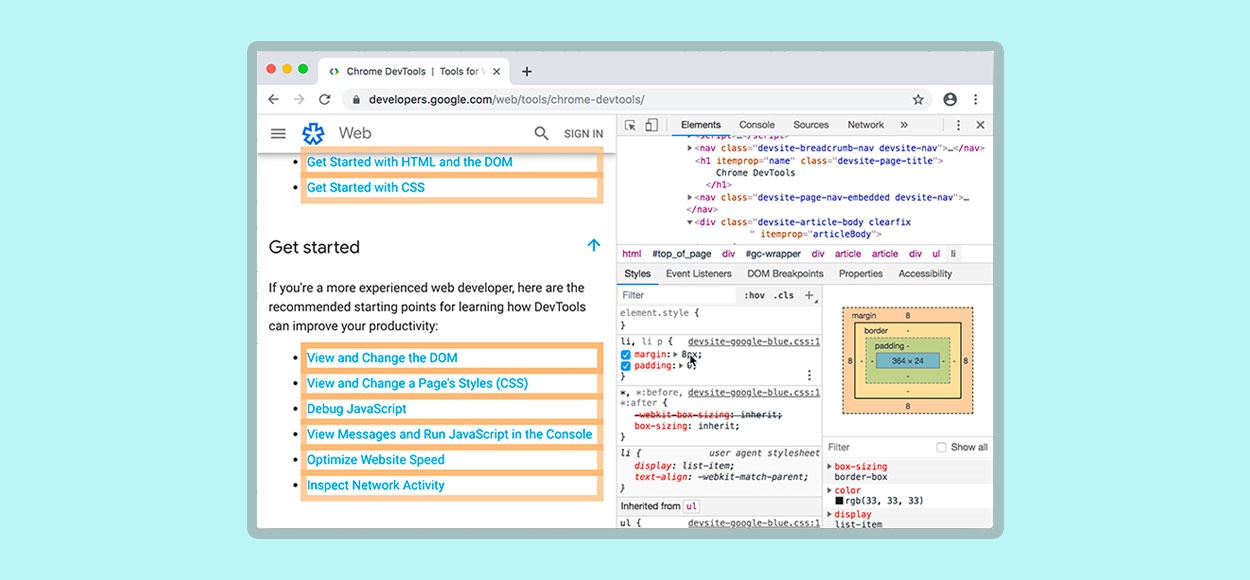Viewport: 1250px width, 580px height.
Task: Click the Styles pane Filter field
Action: [678, 295]
